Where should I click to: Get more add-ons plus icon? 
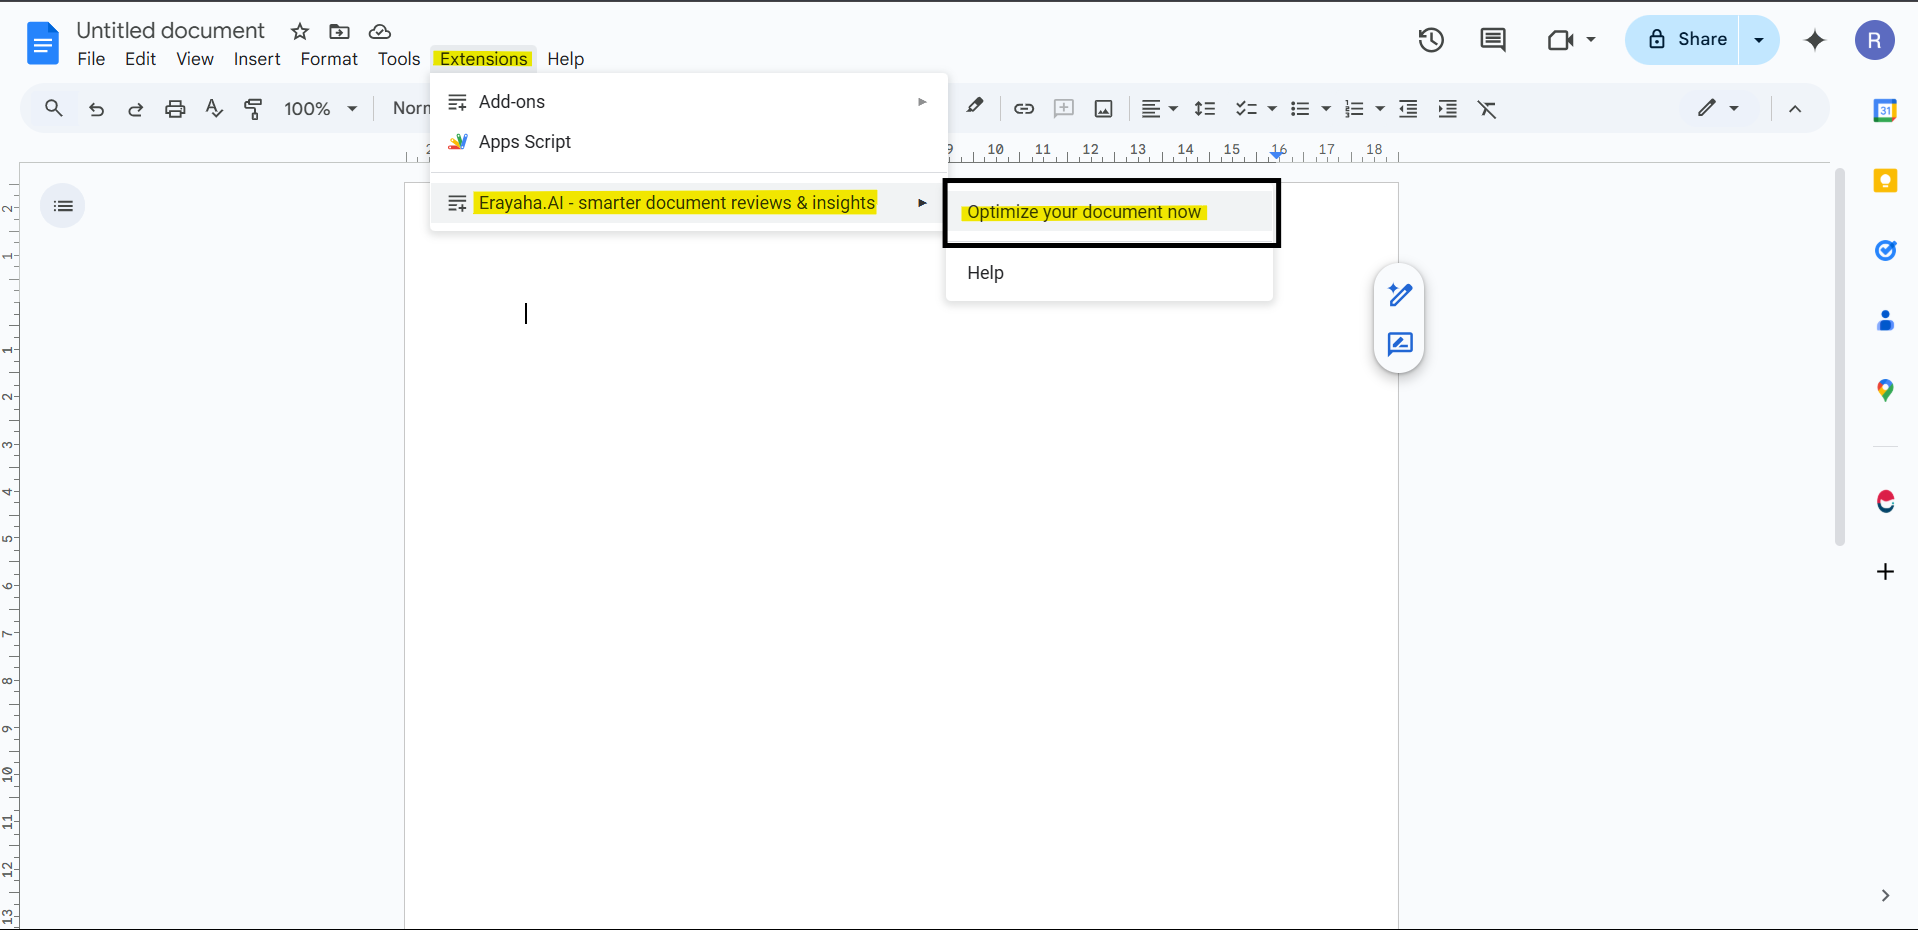1885,572
